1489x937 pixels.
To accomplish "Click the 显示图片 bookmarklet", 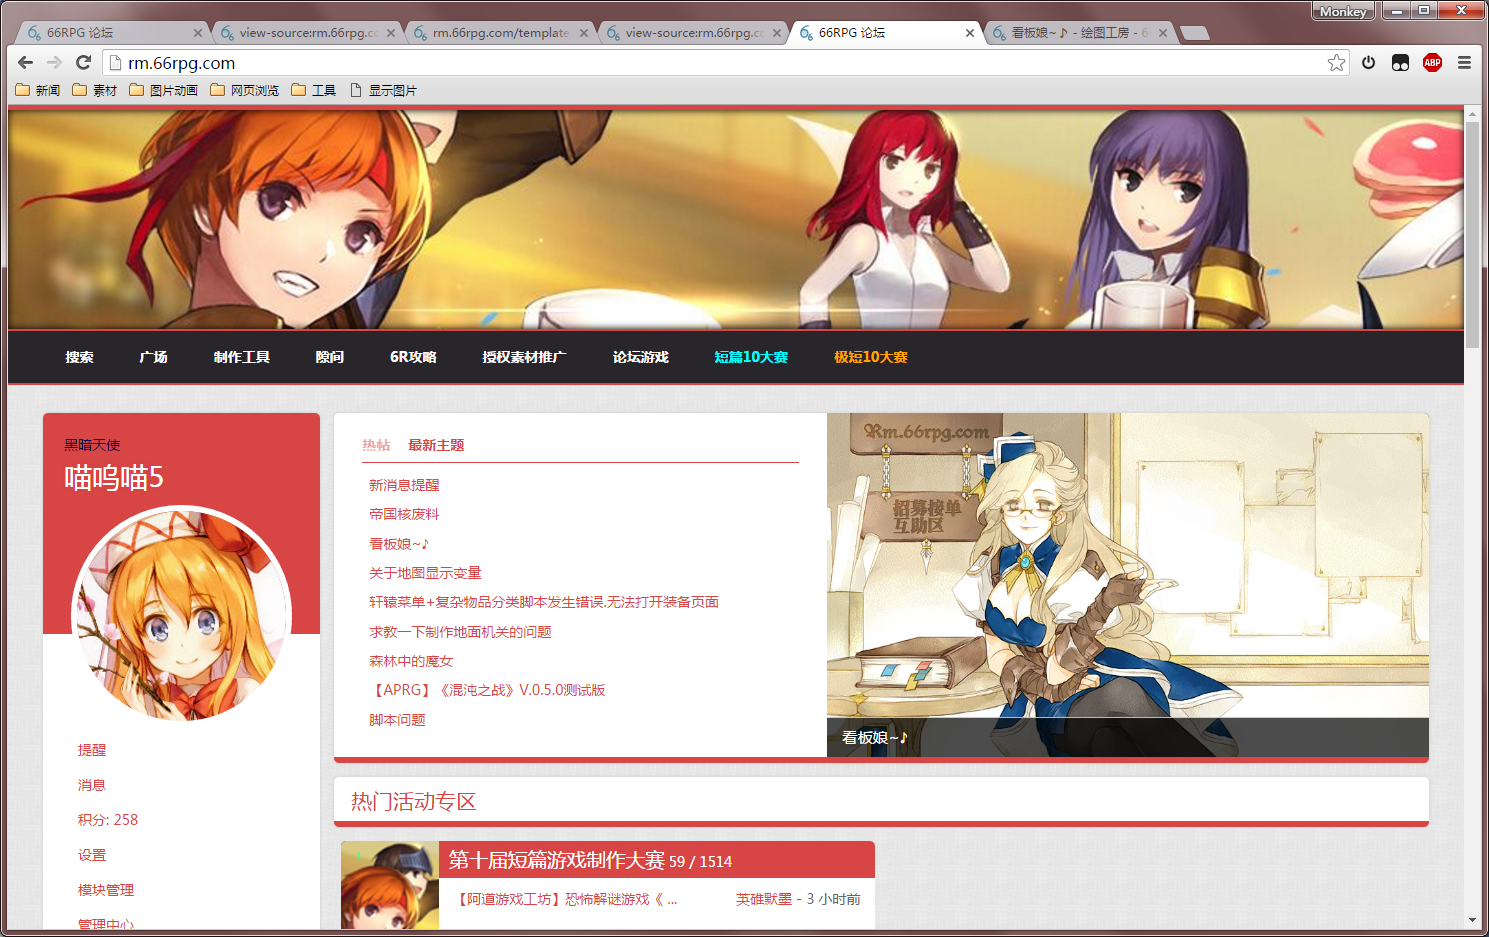I will coord(383,90).
